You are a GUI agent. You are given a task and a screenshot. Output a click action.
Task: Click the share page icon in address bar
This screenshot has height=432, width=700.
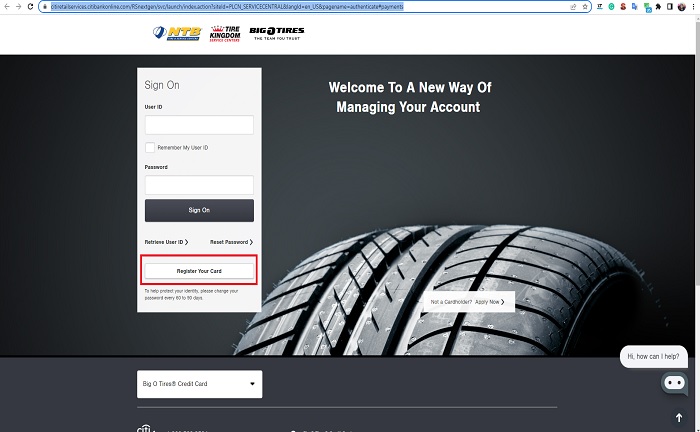point(573,7)
